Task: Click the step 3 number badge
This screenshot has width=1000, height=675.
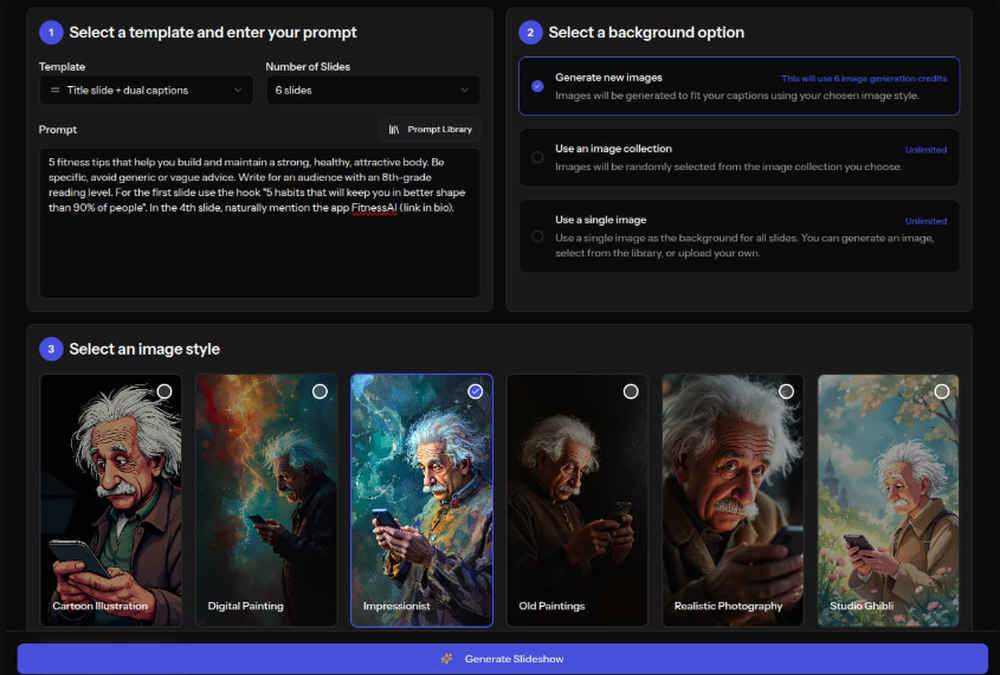Action: pyautogui.click(x=51, y=349)
